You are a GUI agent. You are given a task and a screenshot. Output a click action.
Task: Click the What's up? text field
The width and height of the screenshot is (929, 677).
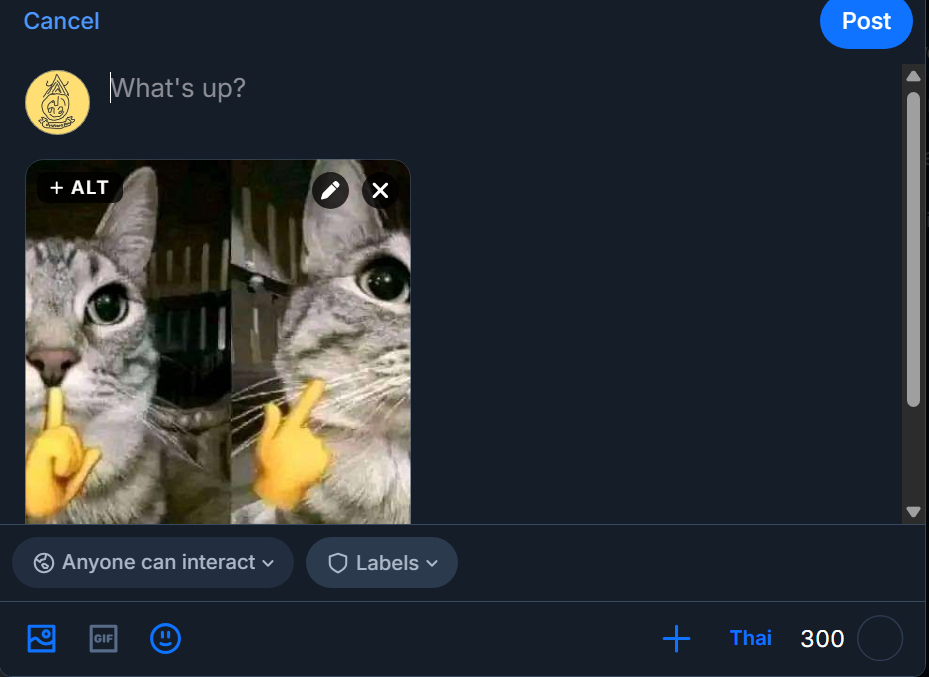point(400,88)
